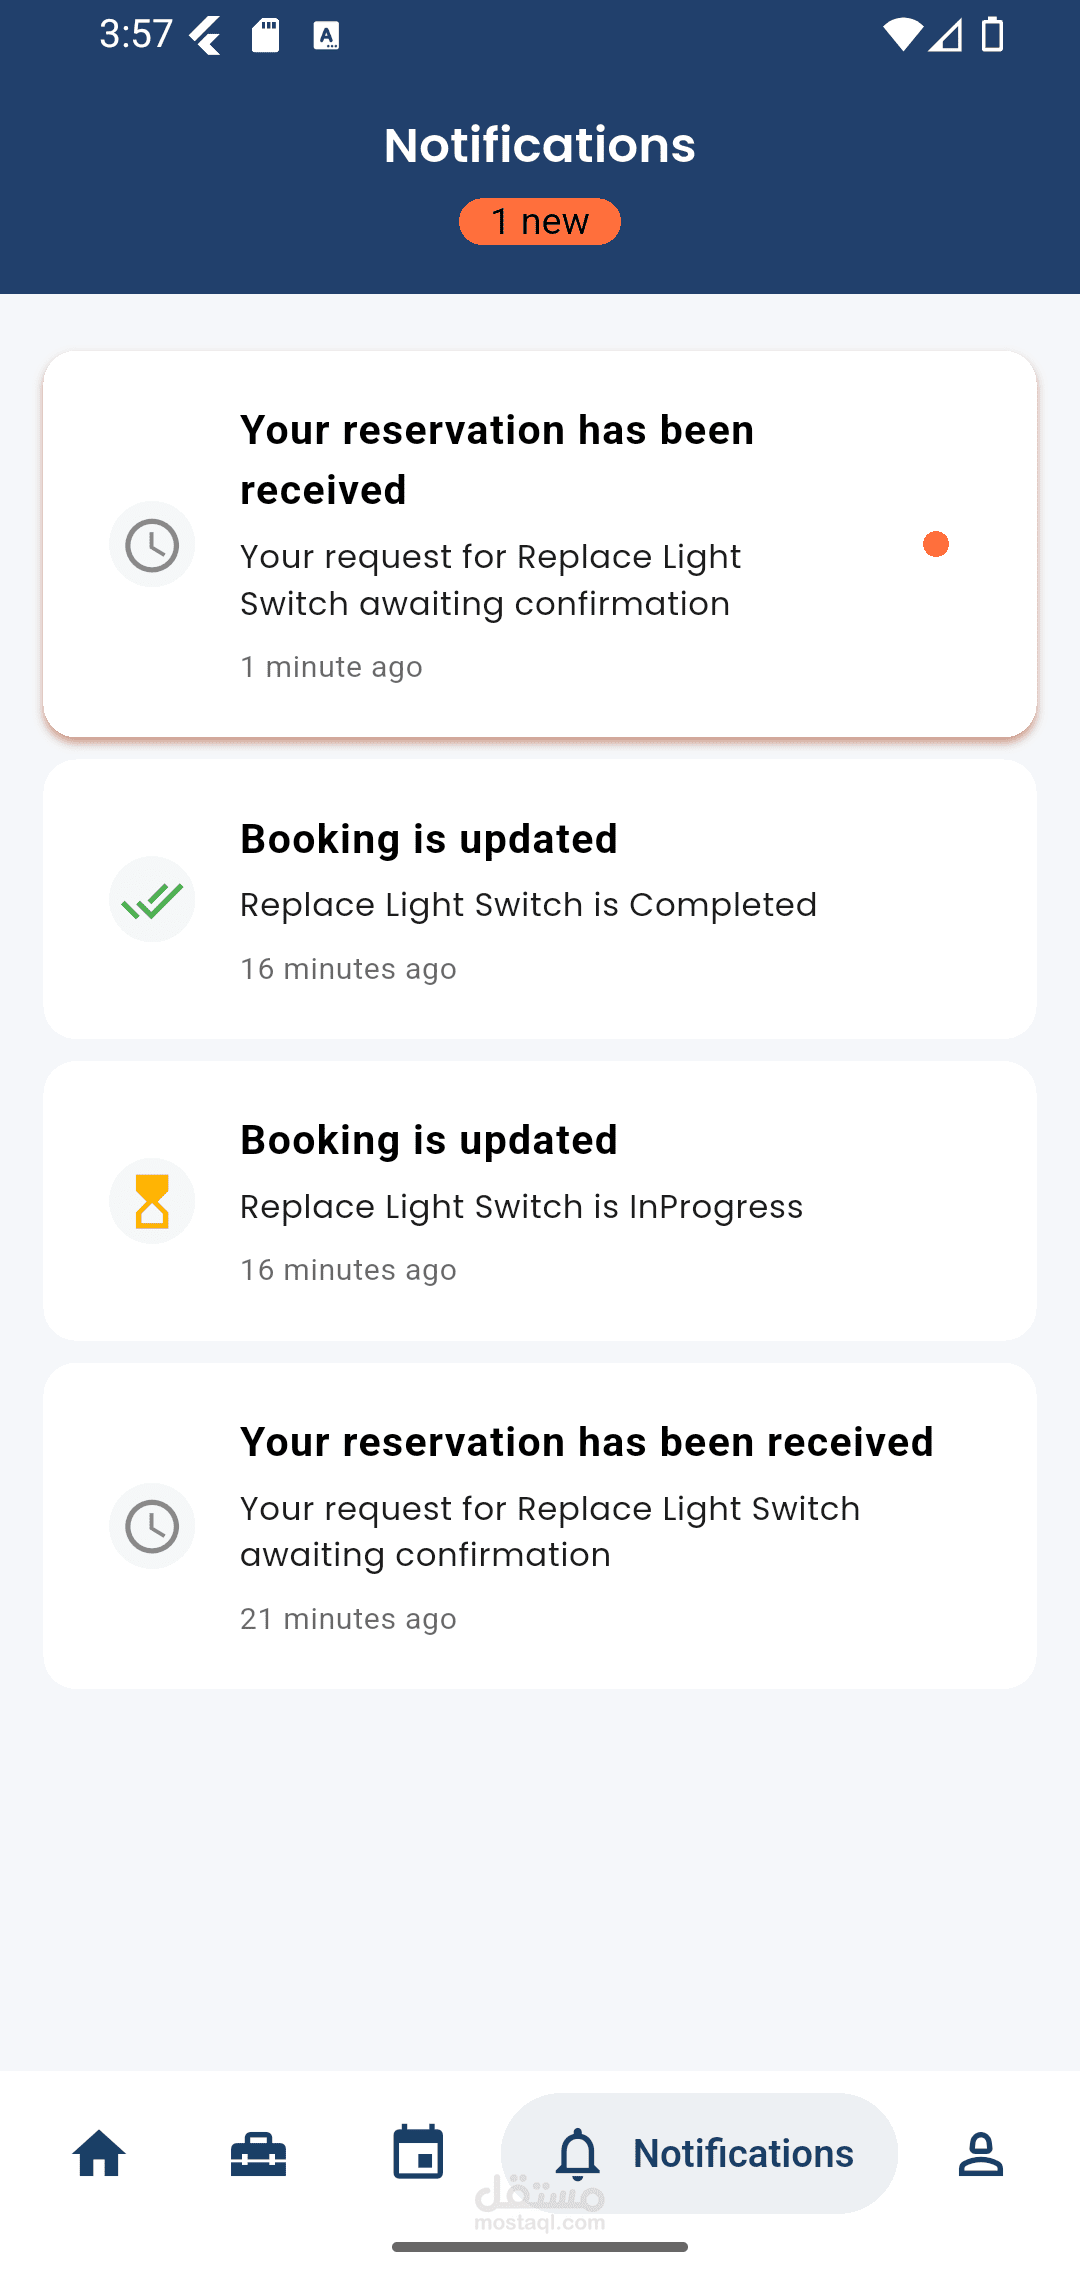The height and width of the screenshot is (2280, 1080).
Task: Tap the "1 new" orange badge
Action: 540,221
